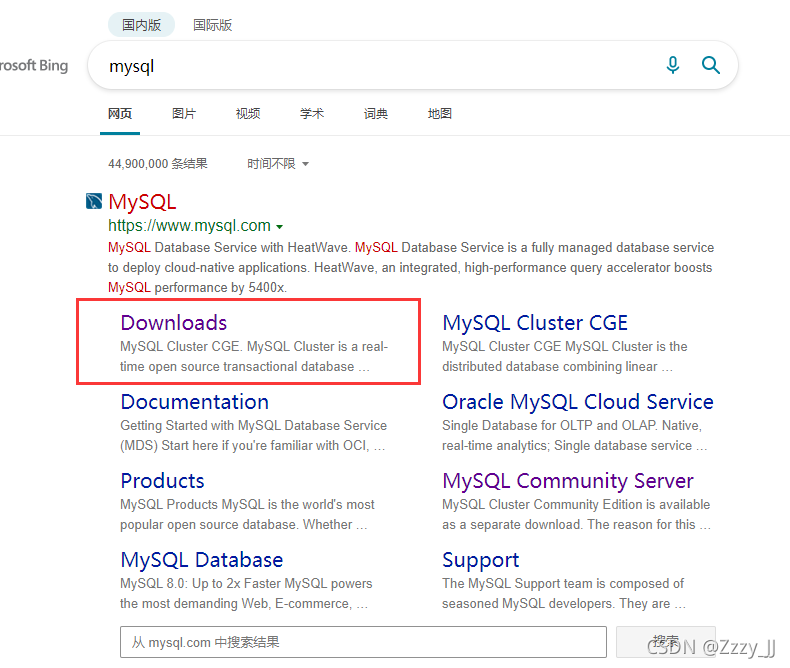Screen dimensions: 790x668
Task: Click the 从 mysql.com 中搜索结果 input field
Action: [x=363, y=642]
